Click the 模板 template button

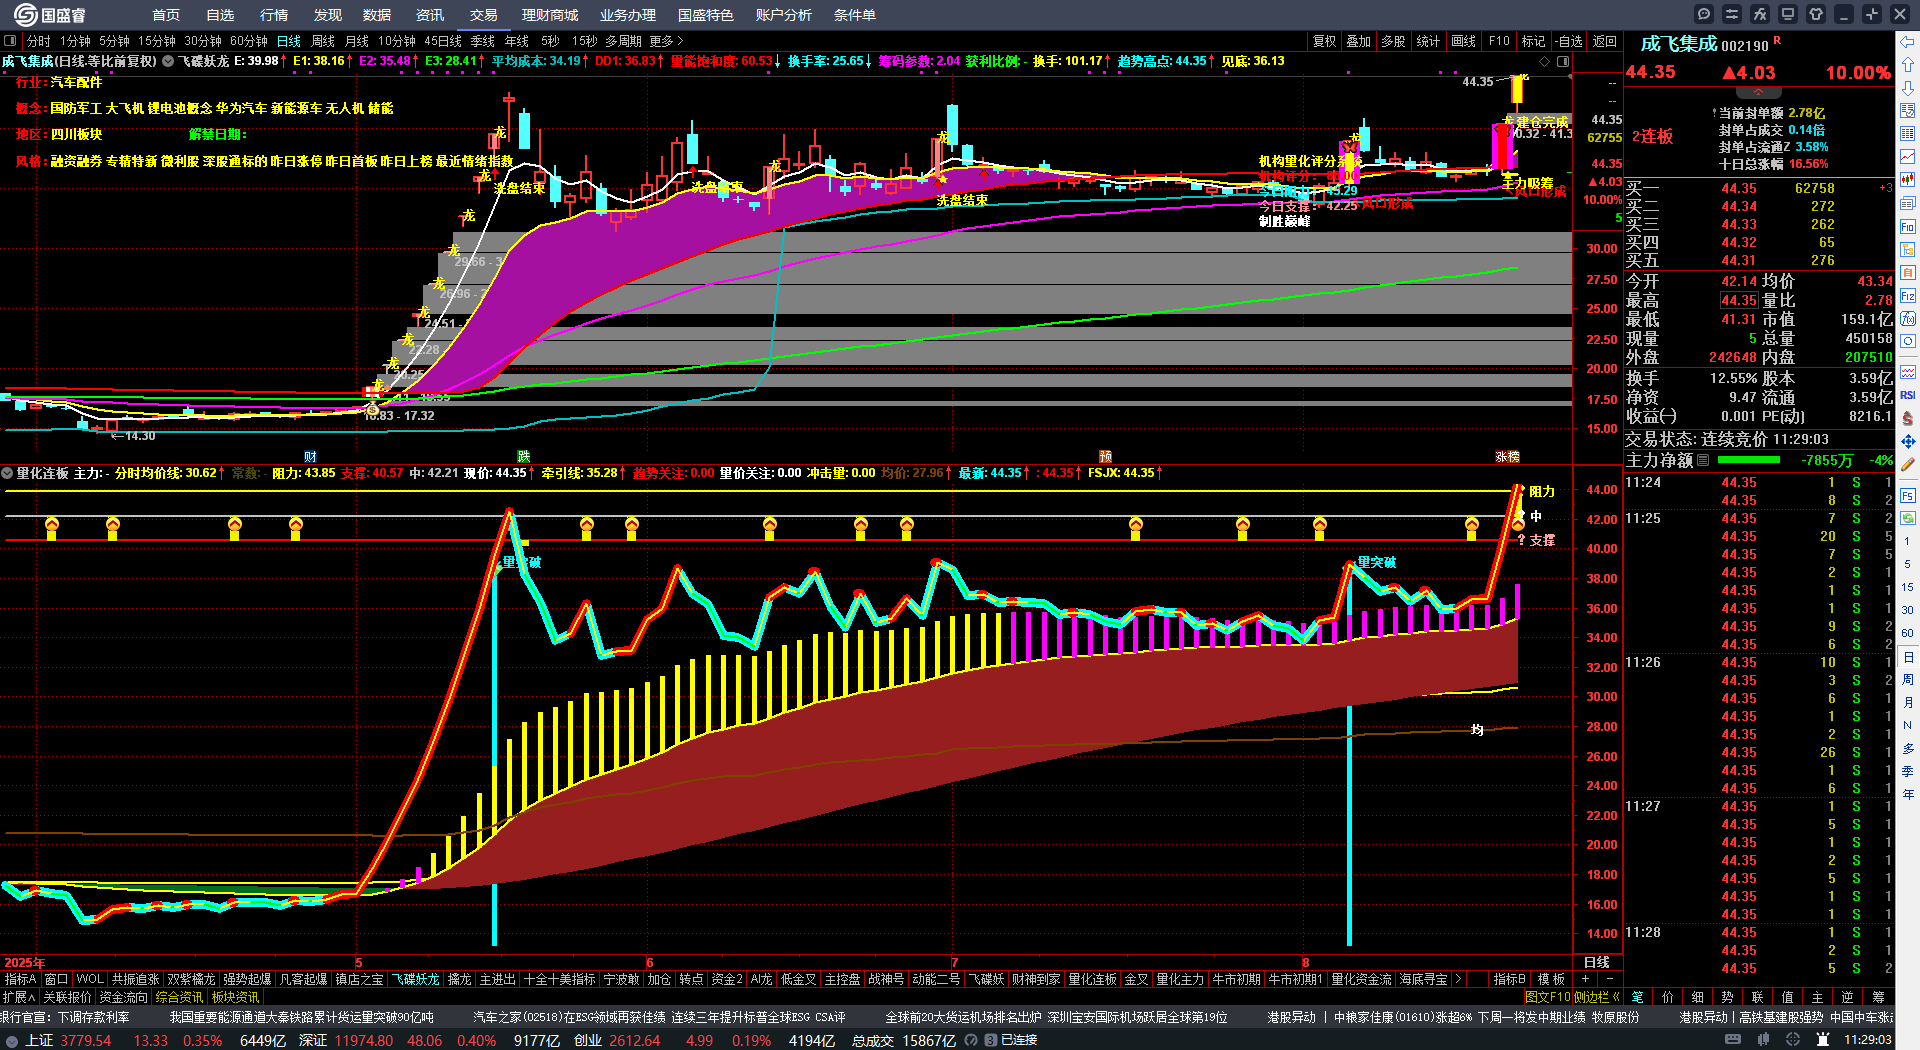(x=1551, y=979)
